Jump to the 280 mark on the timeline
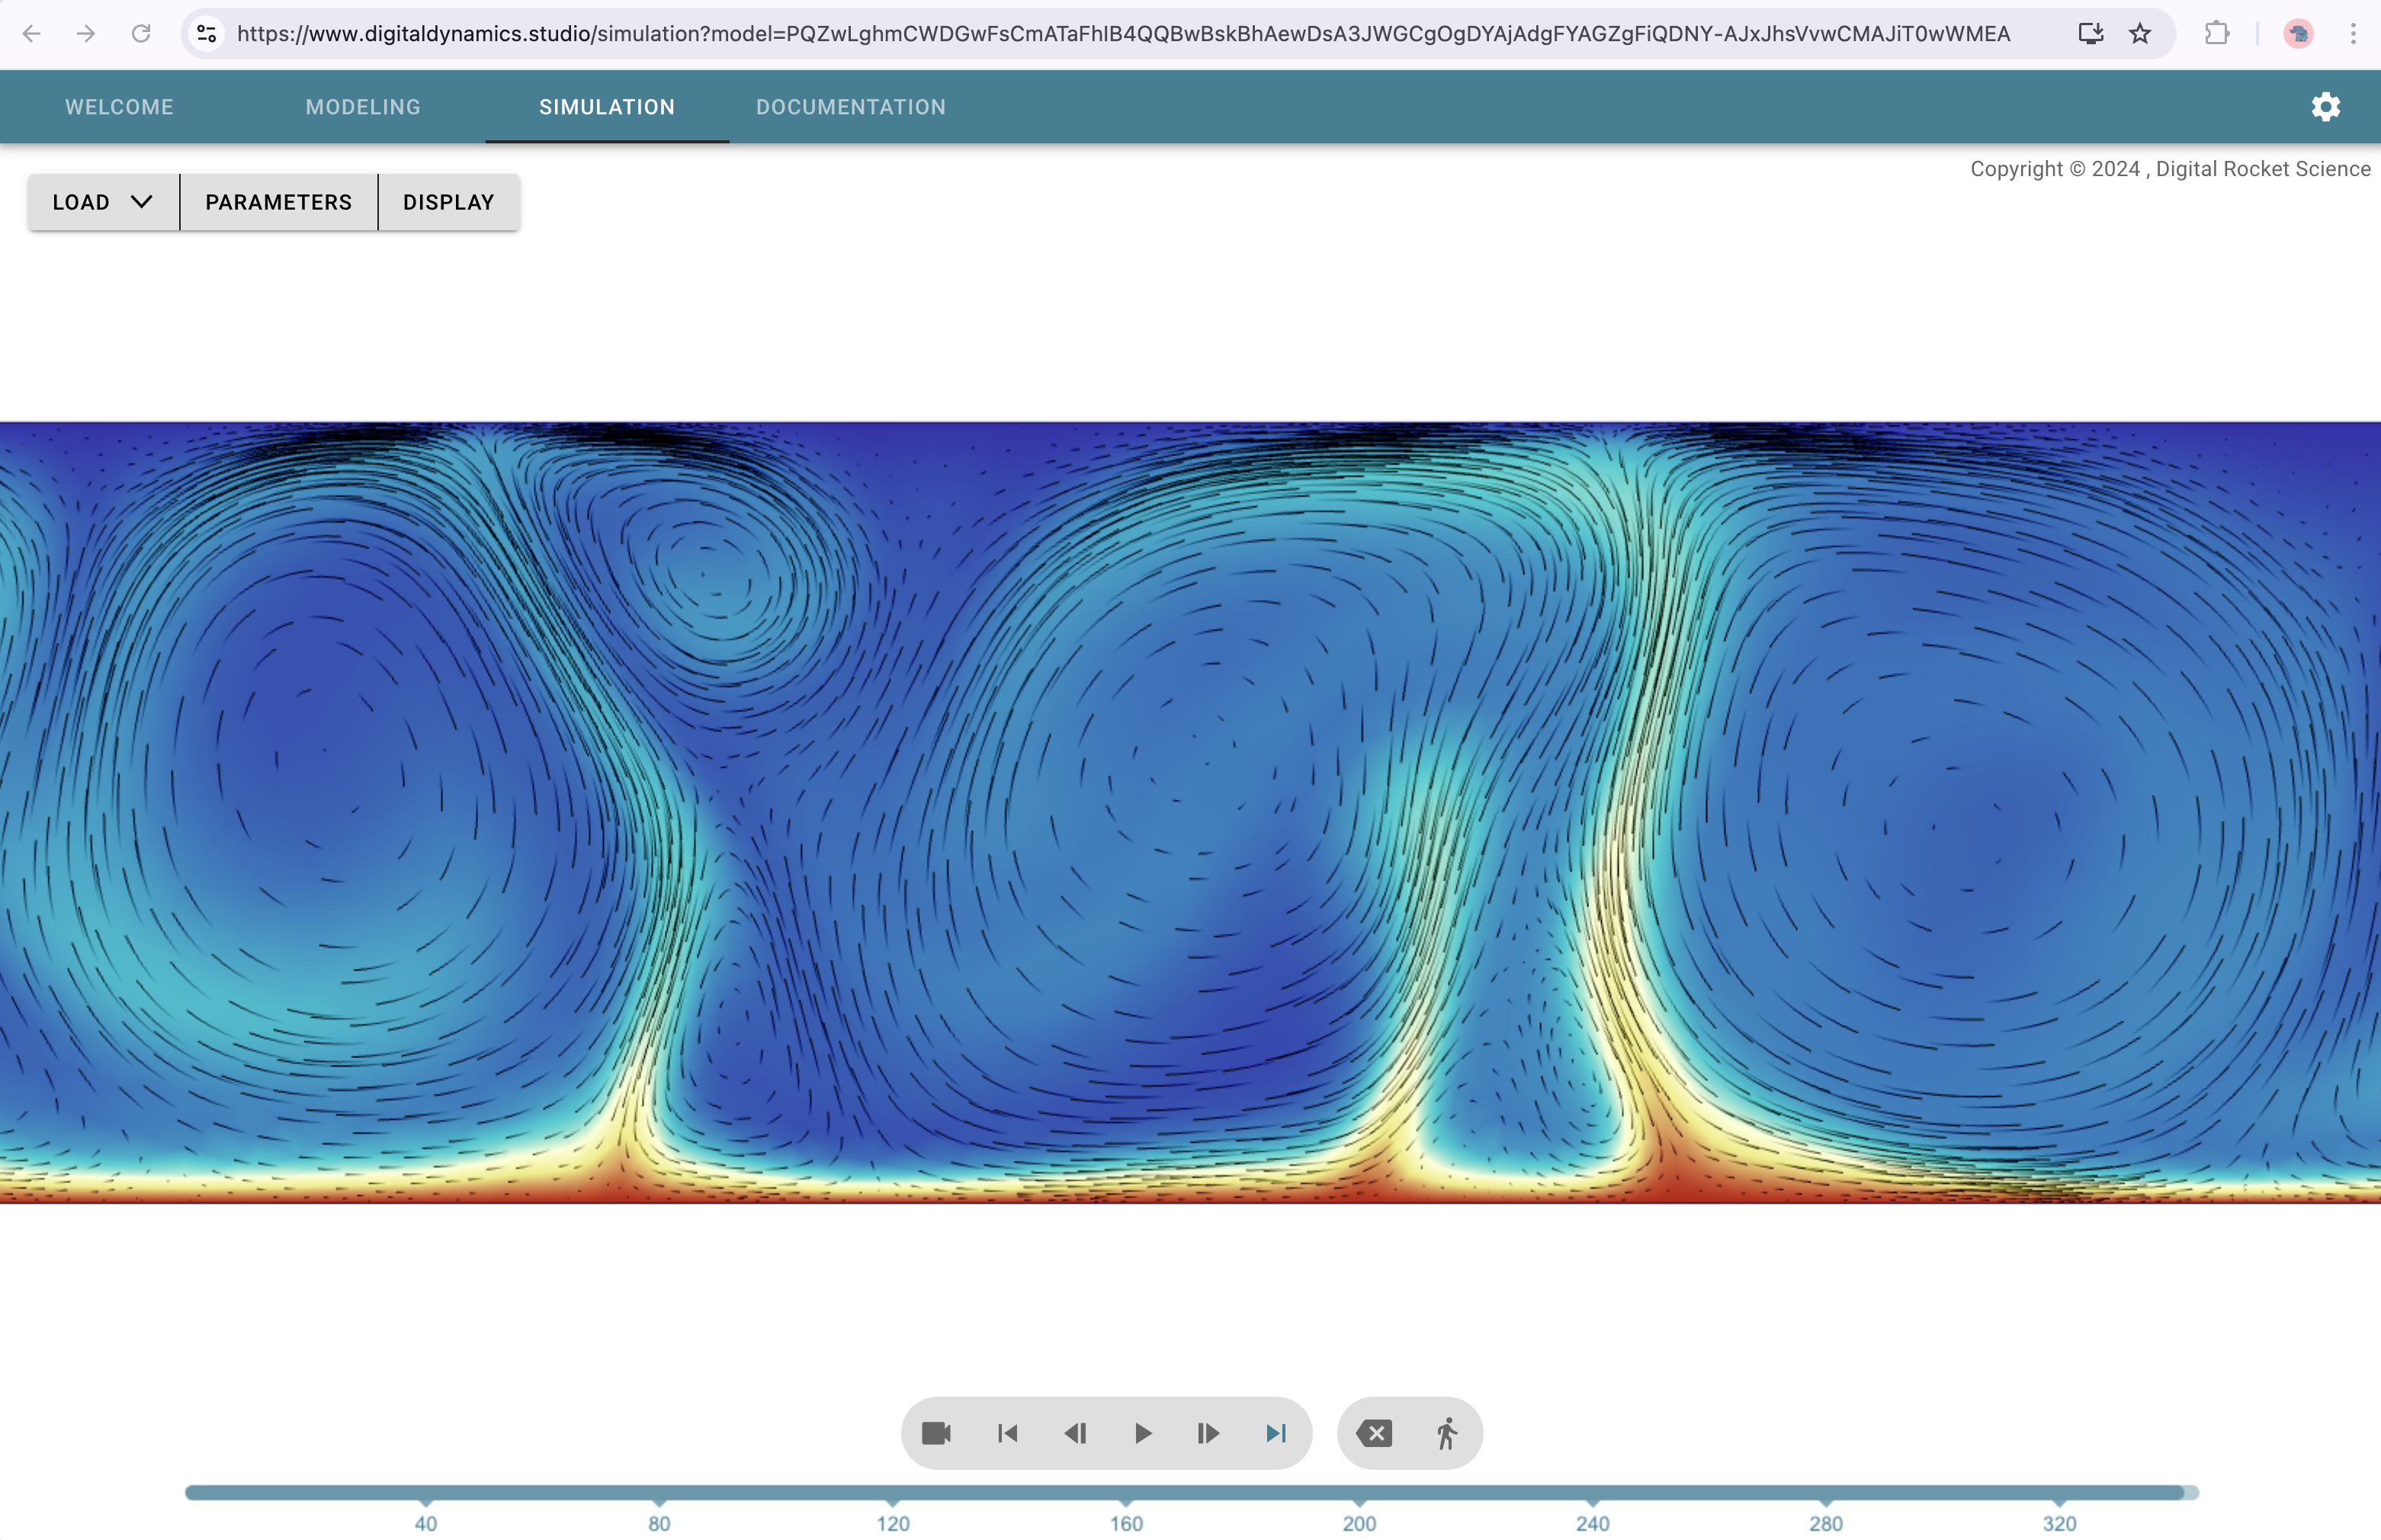This screenshot has height=1540, width=2381. coord(1826,1523)
